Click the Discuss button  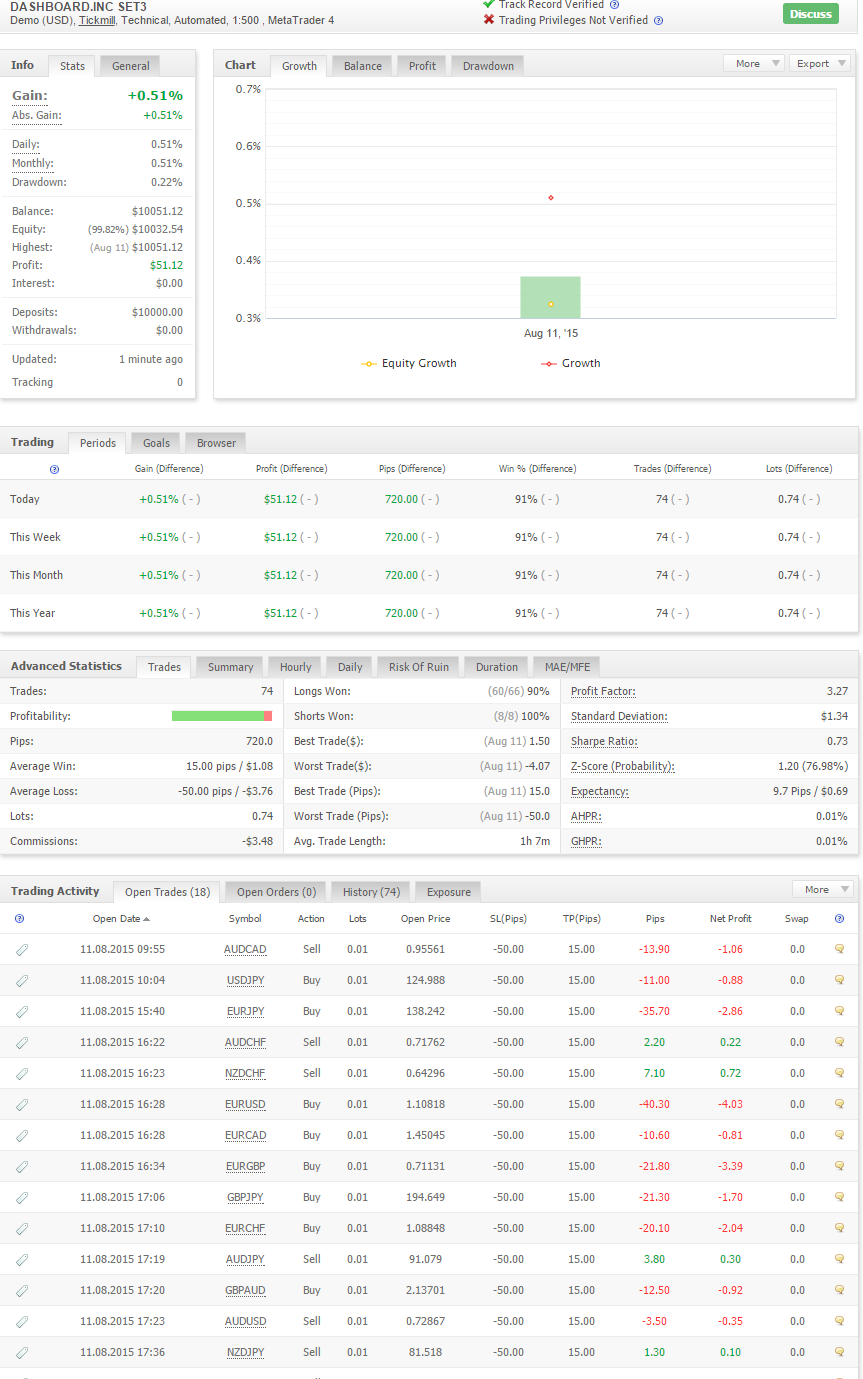(810, 13)
